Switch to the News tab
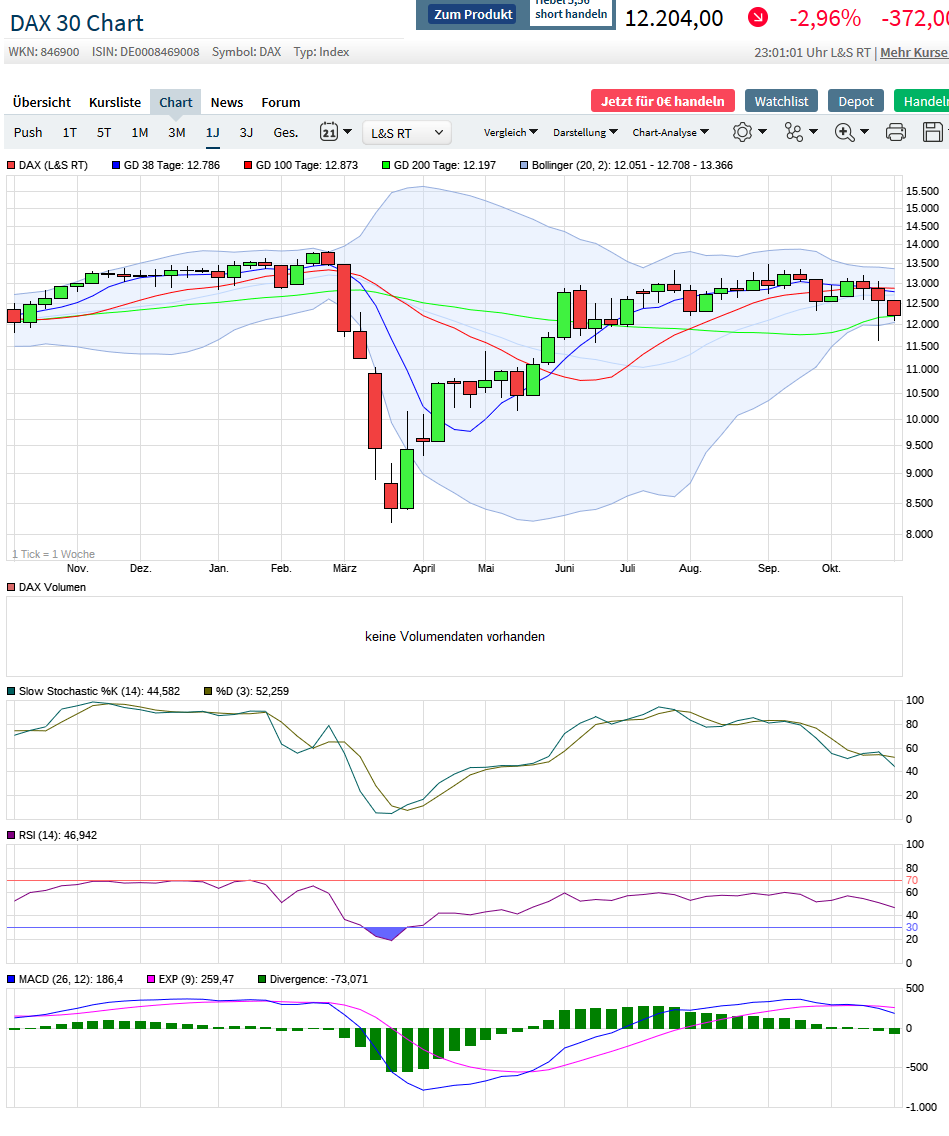This screenshot has height=1136, width=949. point(227,102)
